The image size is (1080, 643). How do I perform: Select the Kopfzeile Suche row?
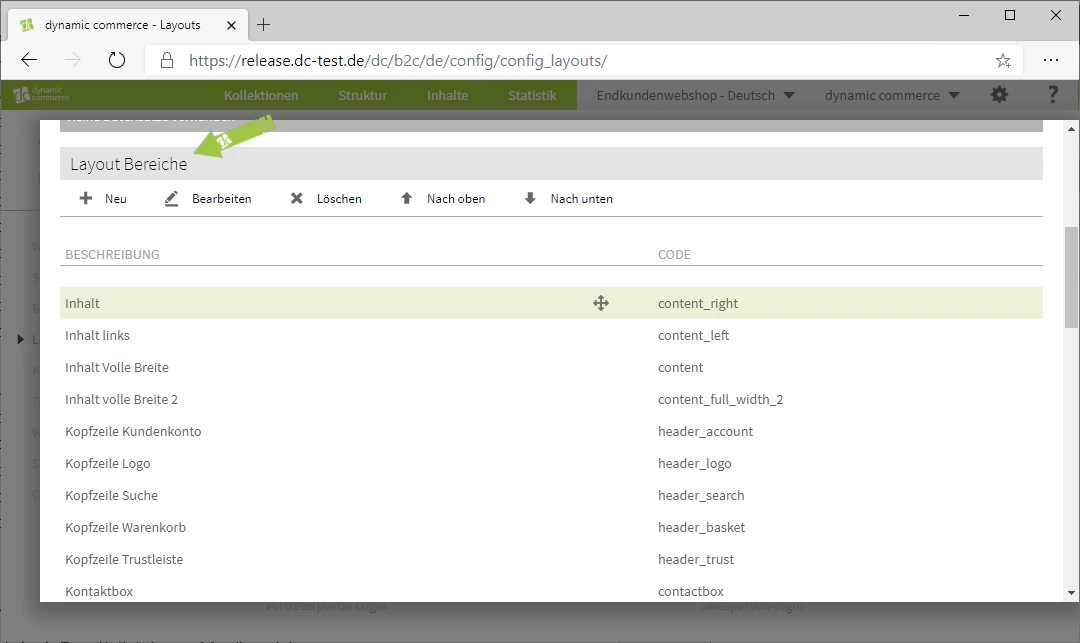[x=551, y=495]
